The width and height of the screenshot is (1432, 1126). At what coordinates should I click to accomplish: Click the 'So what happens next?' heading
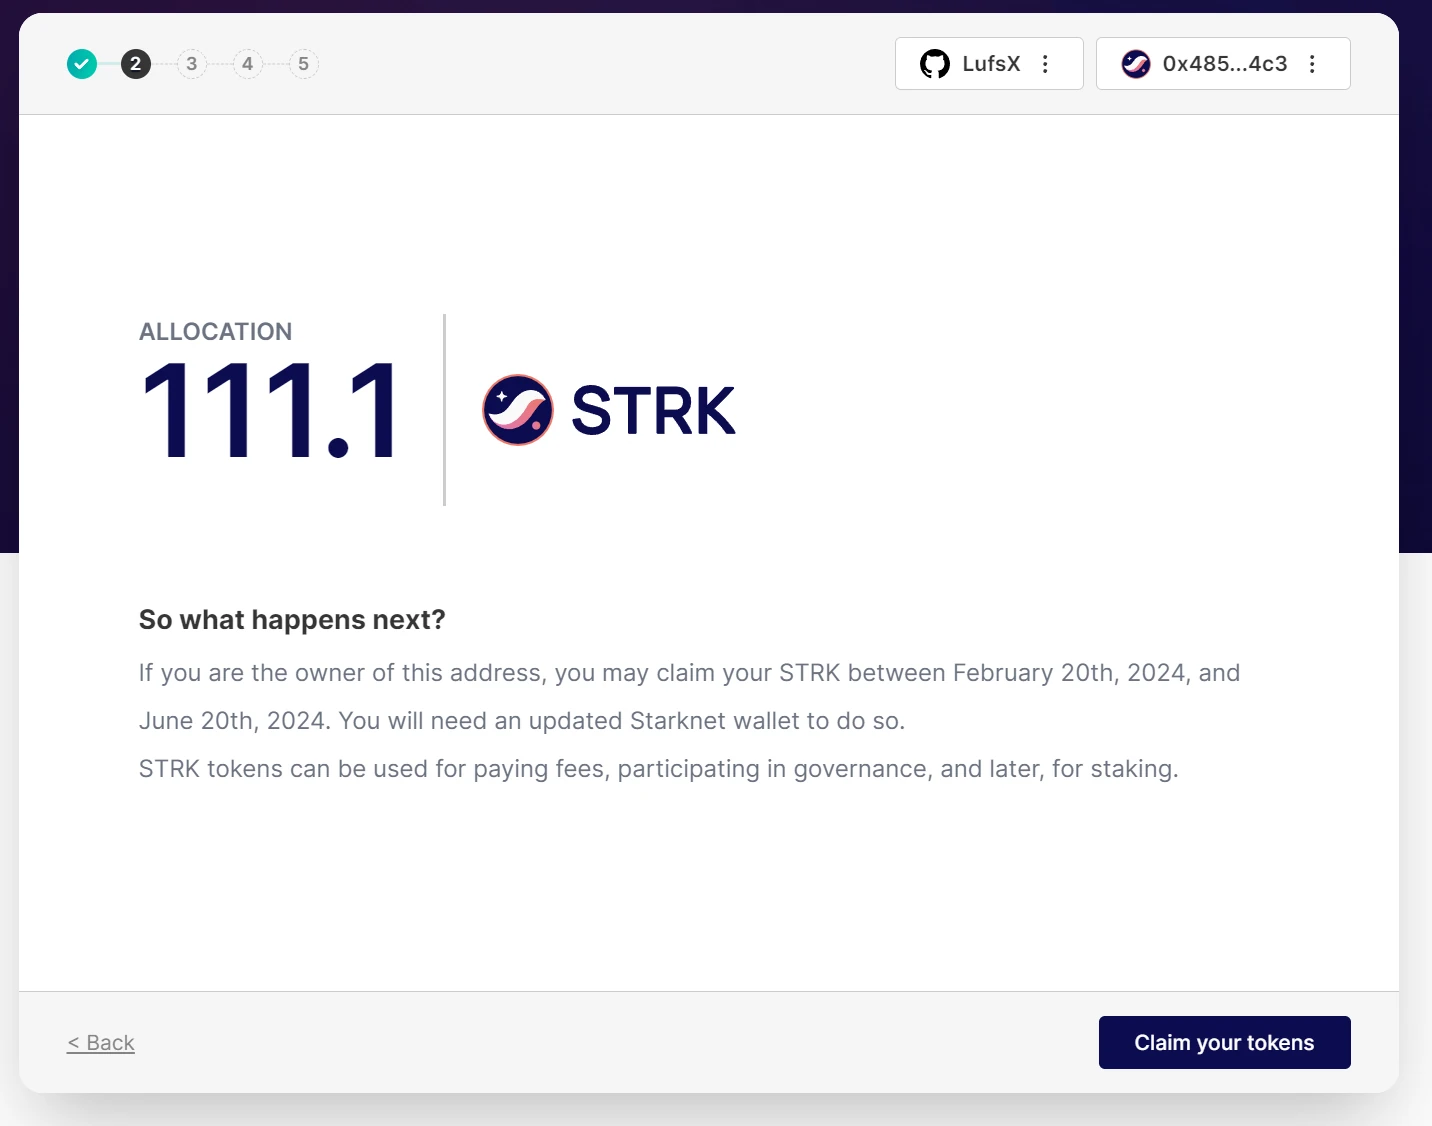pos(292,620)
